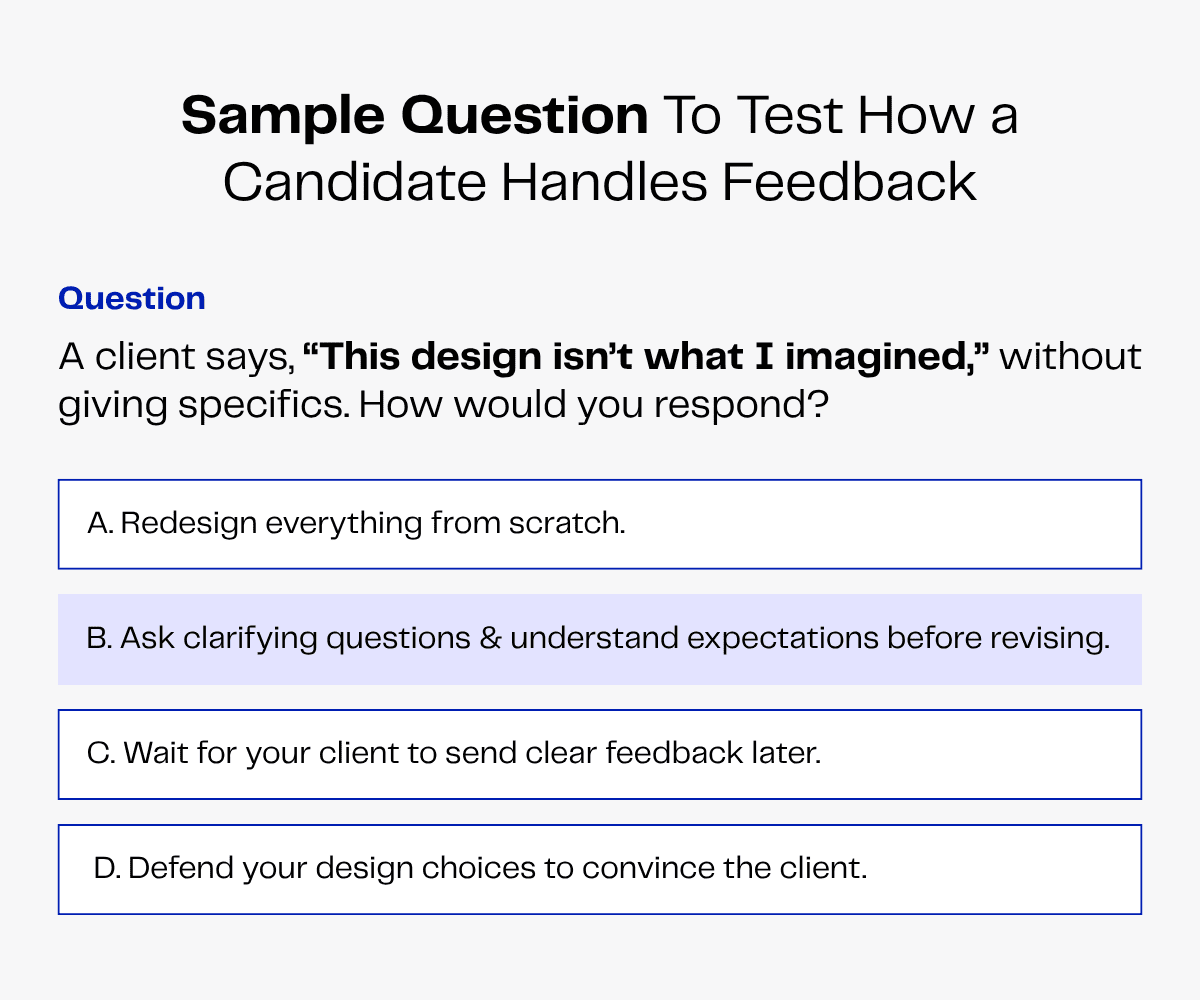Click the "Candidate Handles Feedback" title line
The width and height of the screenshot is (1200, 1000).
coord(599,183)
